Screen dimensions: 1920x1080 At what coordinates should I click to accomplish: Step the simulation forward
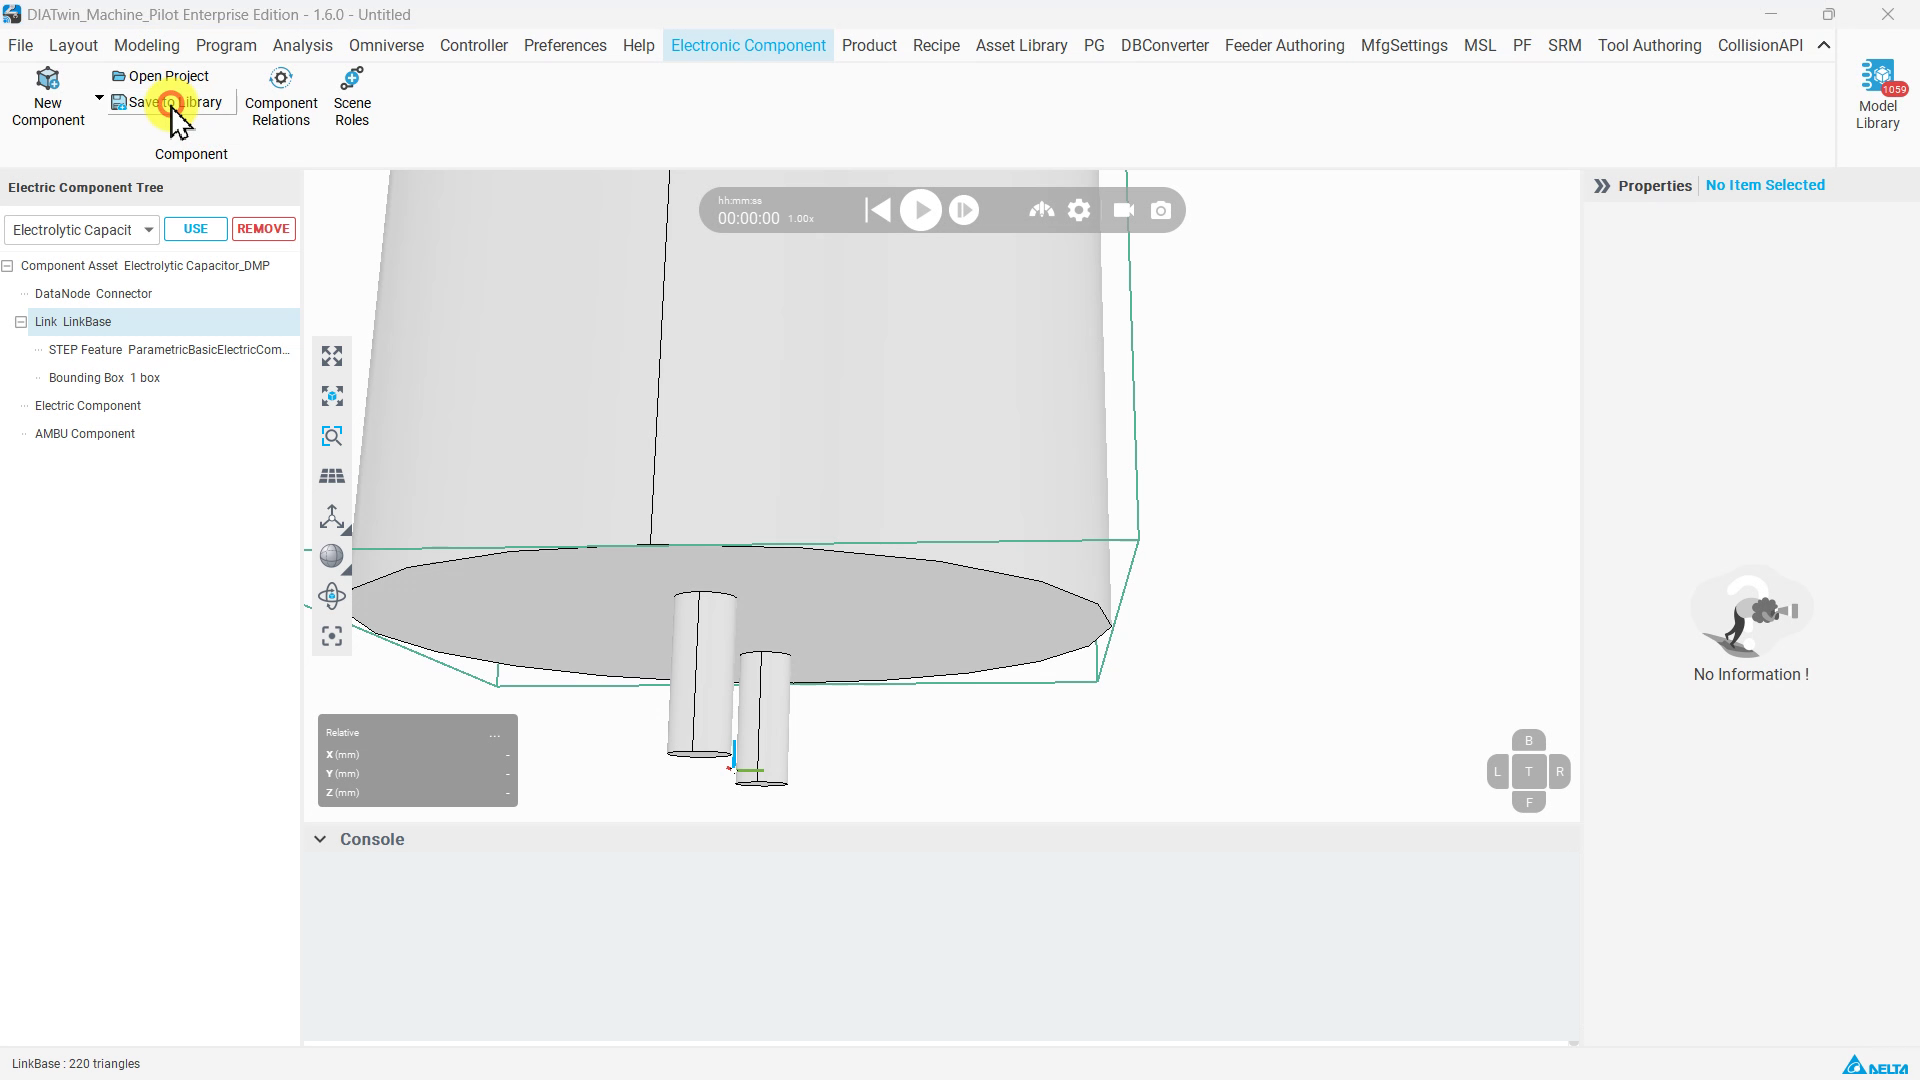[964, 211]
